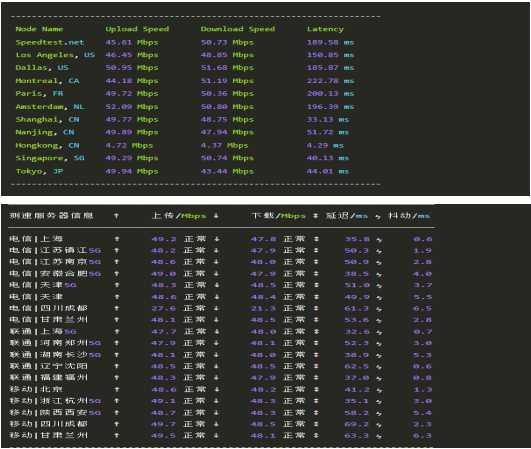Select the 'Montreal, CA' node name
Viewport: 531px width, 449px height.
pyautogui.click(x=47, y=81)
